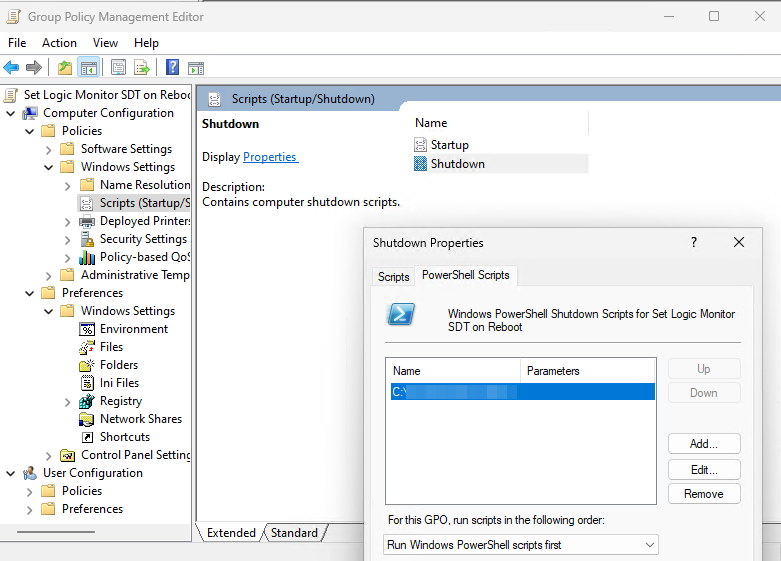Click the Back arrow toolbar icon

point(11,68)
